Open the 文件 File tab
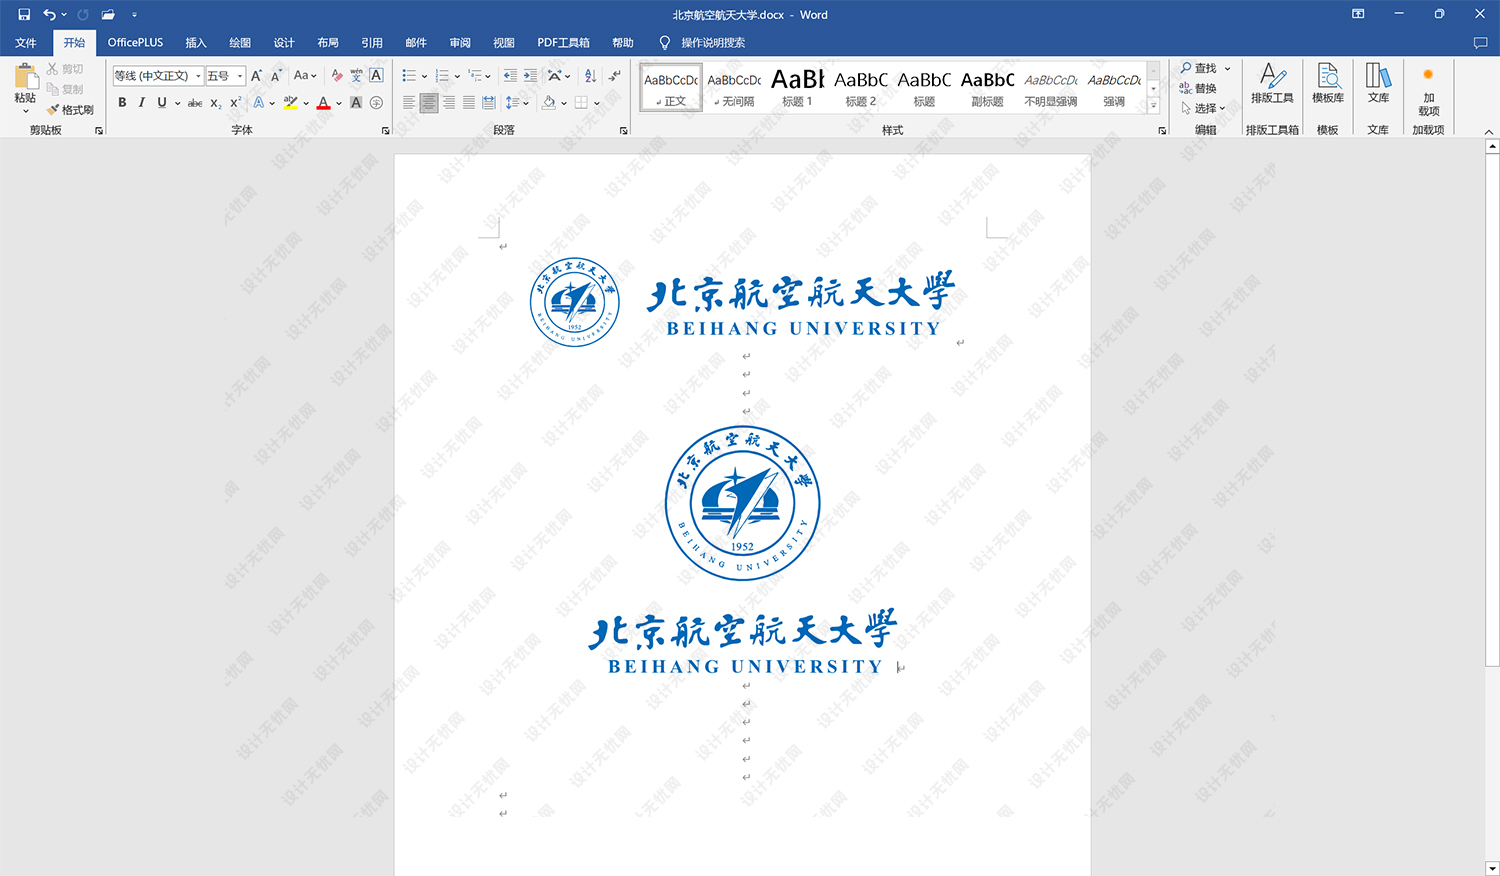The height and width of the screenshot is (876, 1500). tap(26, 43)
